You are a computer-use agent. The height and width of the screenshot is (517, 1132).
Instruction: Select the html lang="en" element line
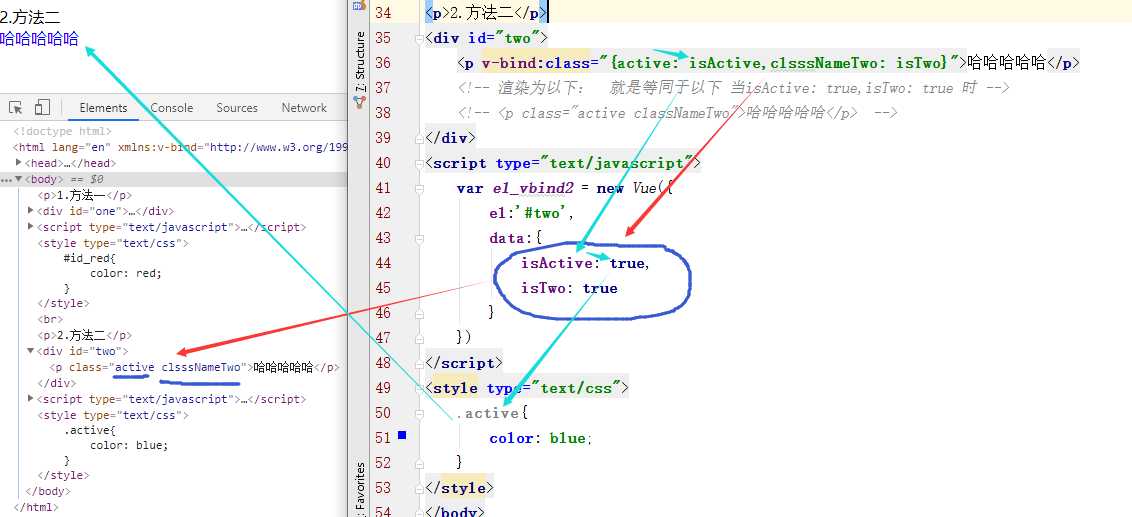coord(180,147)
